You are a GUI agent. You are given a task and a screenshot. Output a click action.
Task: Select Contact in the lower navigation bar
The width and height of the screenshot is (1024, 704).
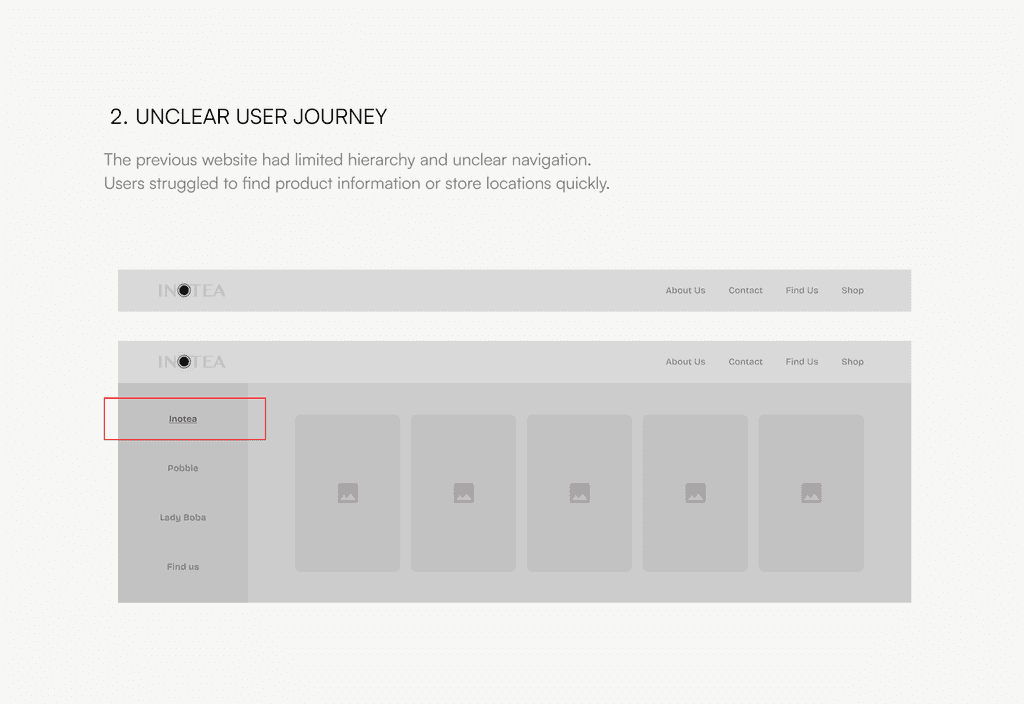pos(745,362)
